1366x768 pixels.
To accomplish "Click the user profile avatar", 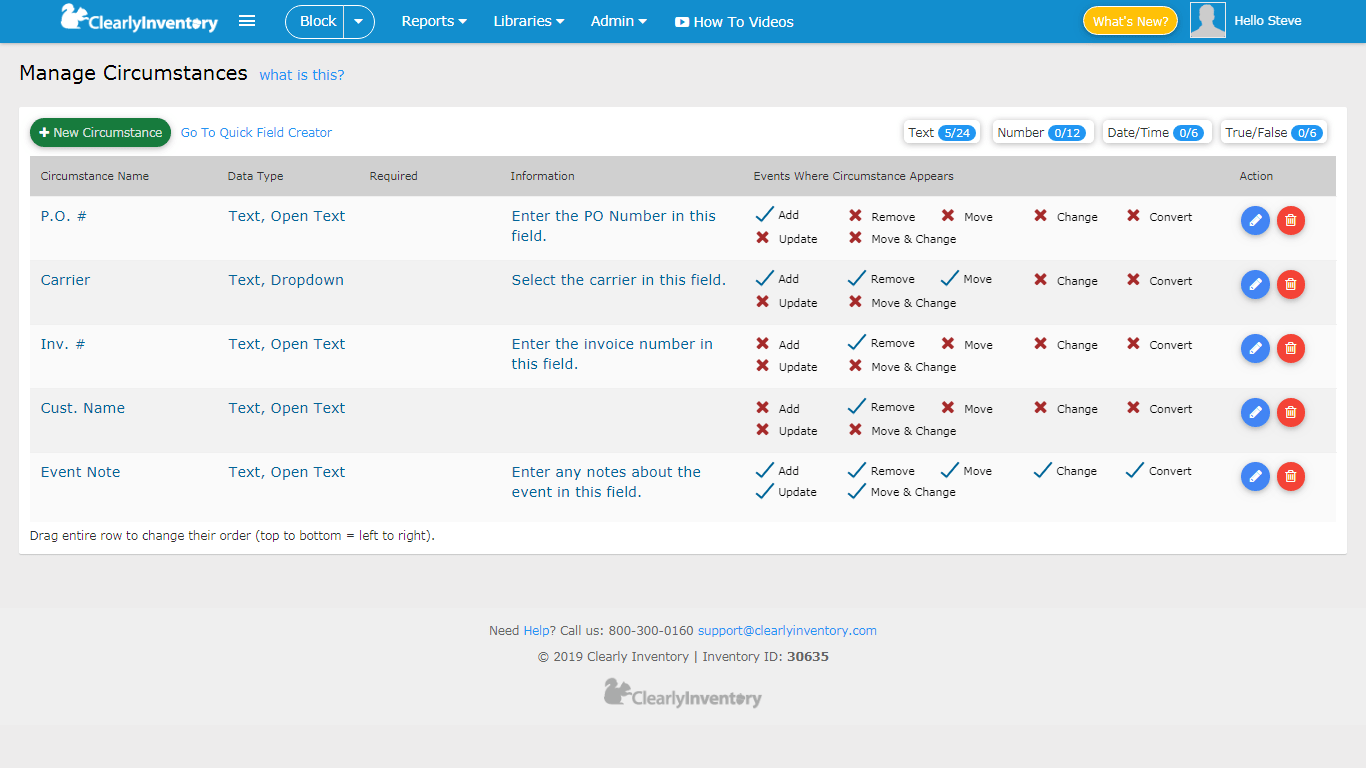I will (1207, 21).
